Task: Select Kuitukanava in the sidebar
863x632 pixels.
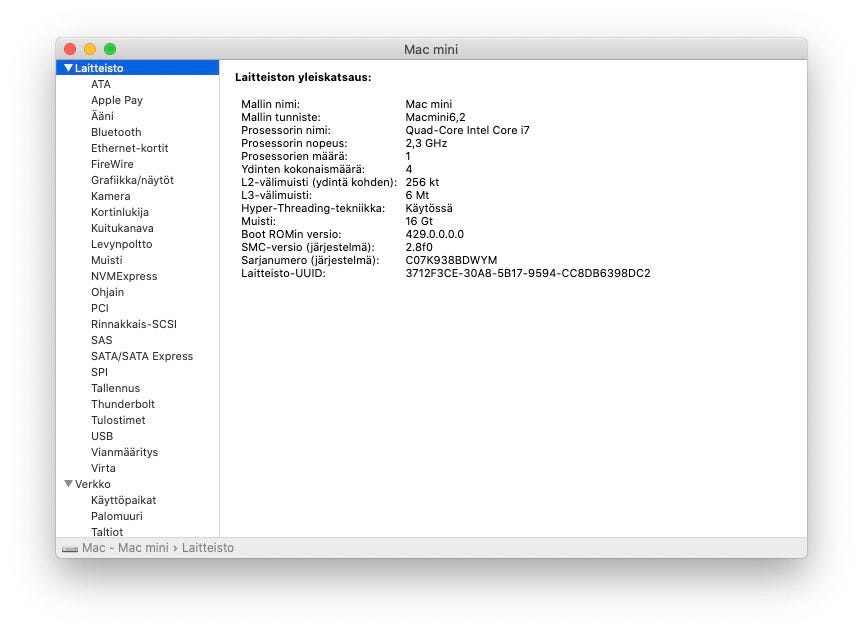Action: pyautogui.click(x=122, y=228)
